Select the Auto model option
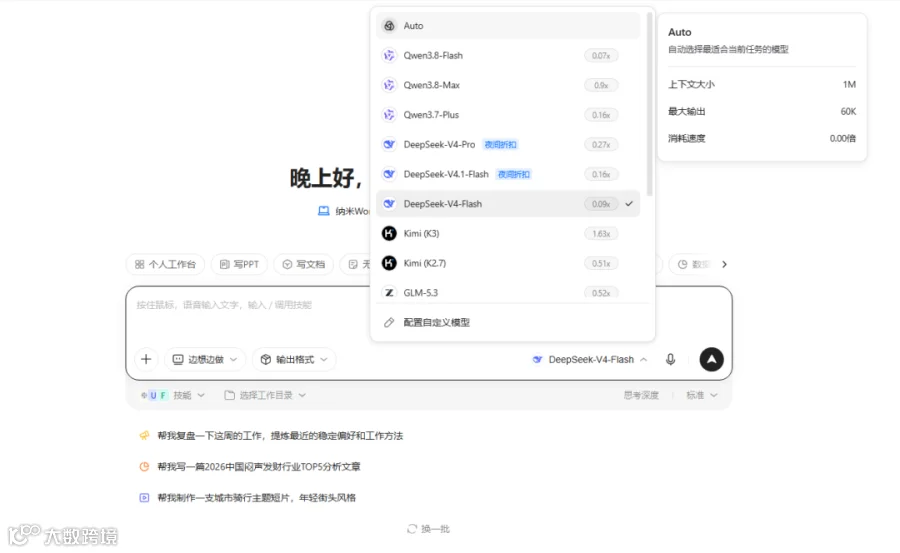900x553 pixels. [508, 26]
